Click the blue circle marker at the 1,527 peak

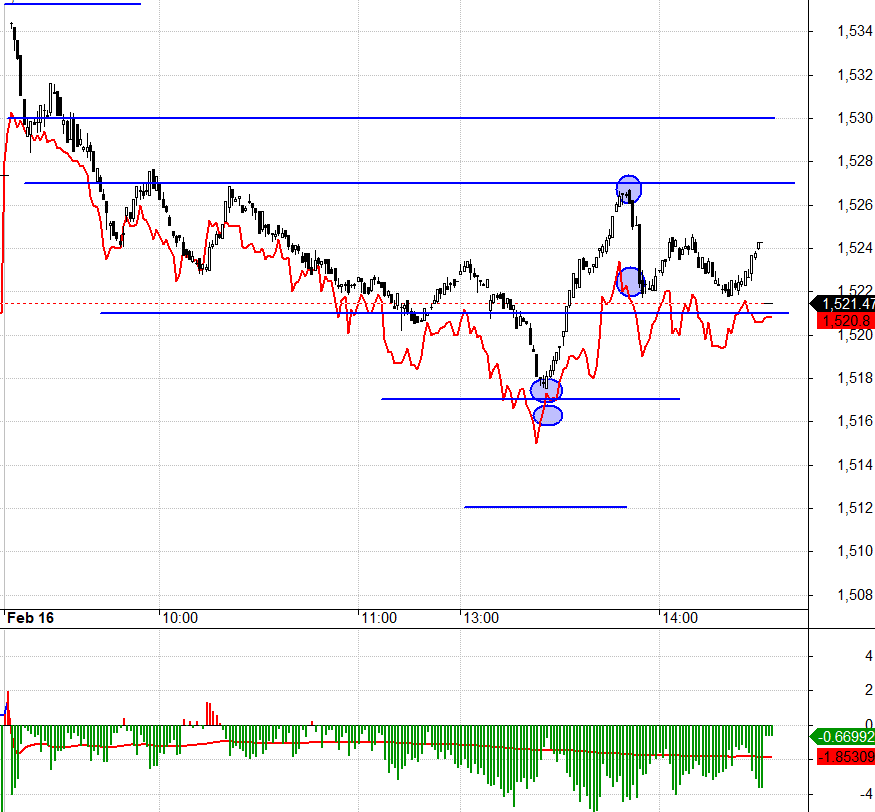628,187
